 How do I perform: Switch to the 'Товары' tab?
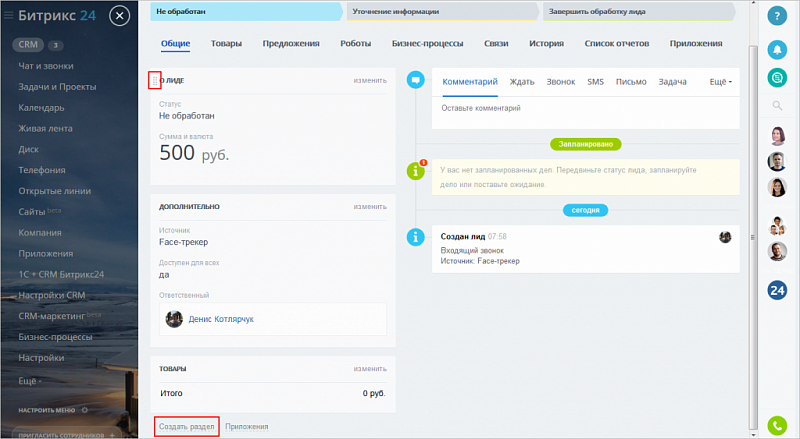[226, 44]
